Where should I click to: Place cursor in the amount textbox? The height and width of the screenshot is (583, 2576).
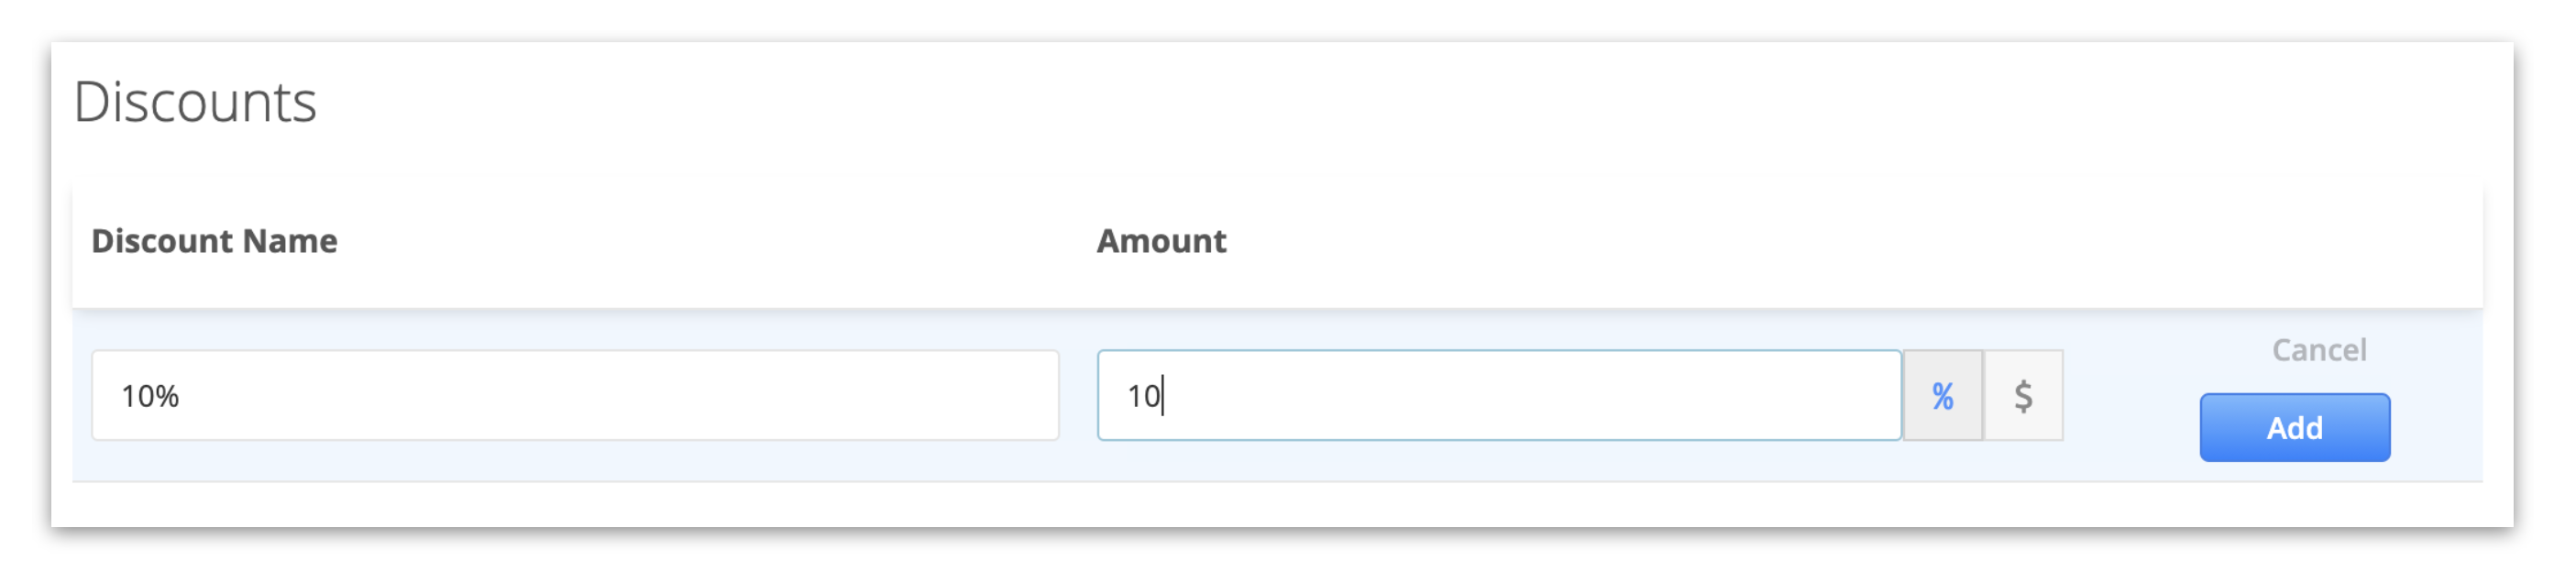click(1499, 395)
